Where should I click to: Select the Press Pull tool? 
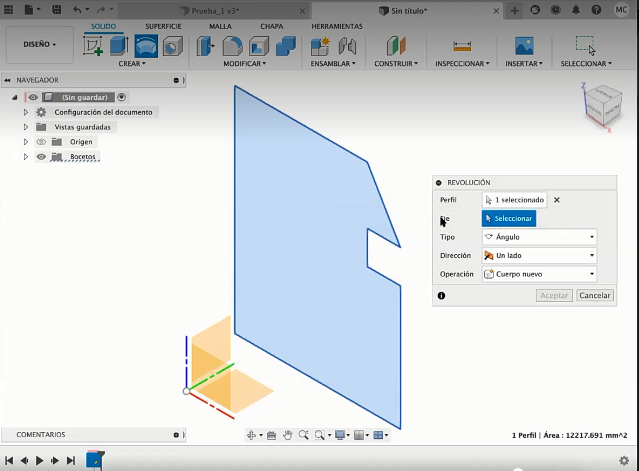coord(205,46)
